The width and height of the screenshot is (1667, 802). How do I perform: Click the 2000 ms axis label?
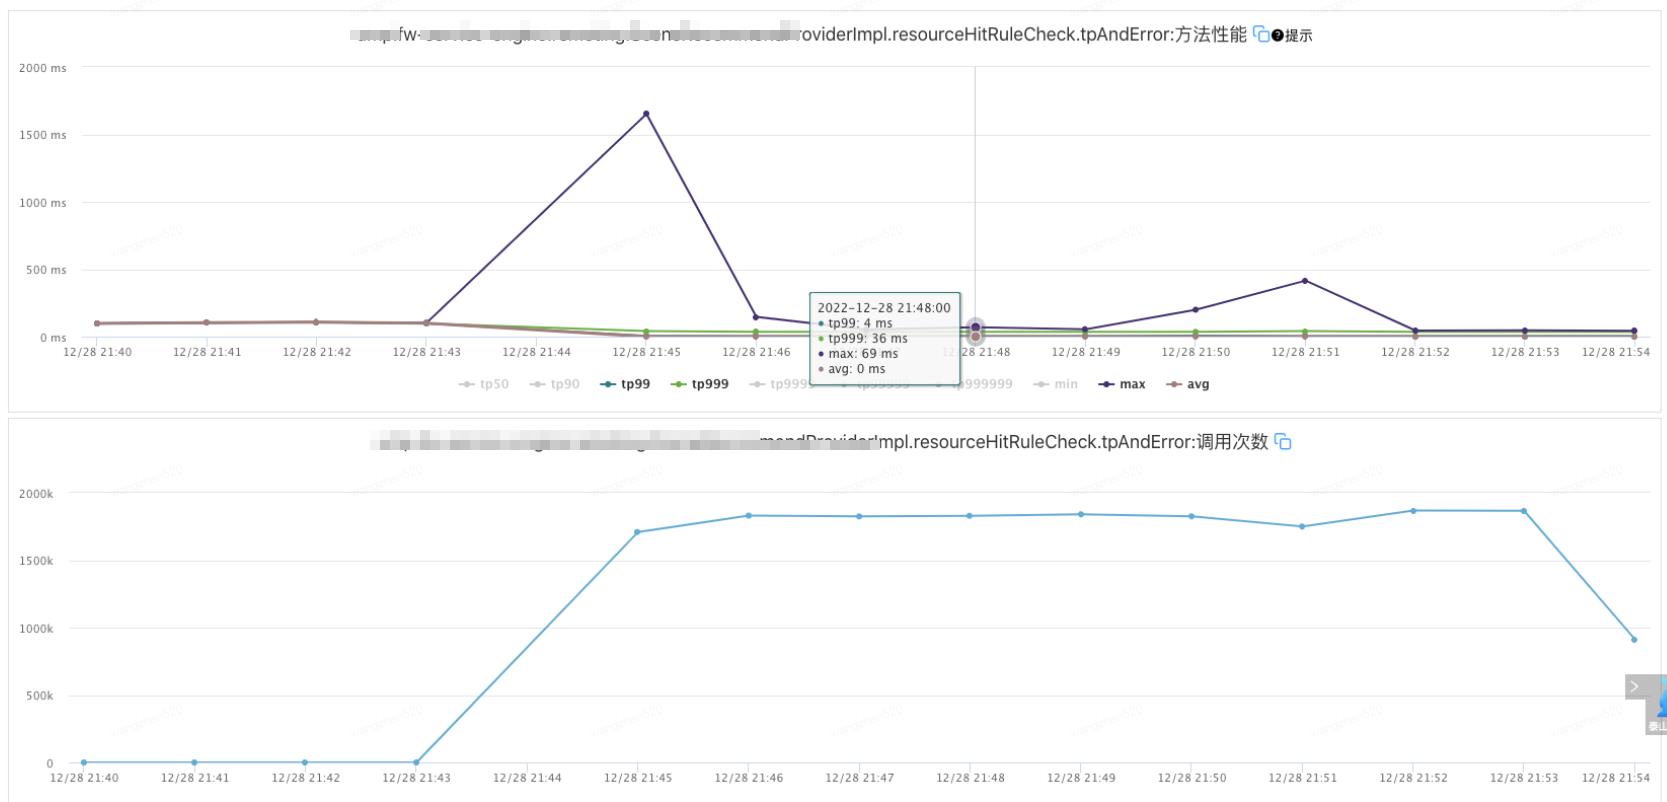click(x=43, y=68)
